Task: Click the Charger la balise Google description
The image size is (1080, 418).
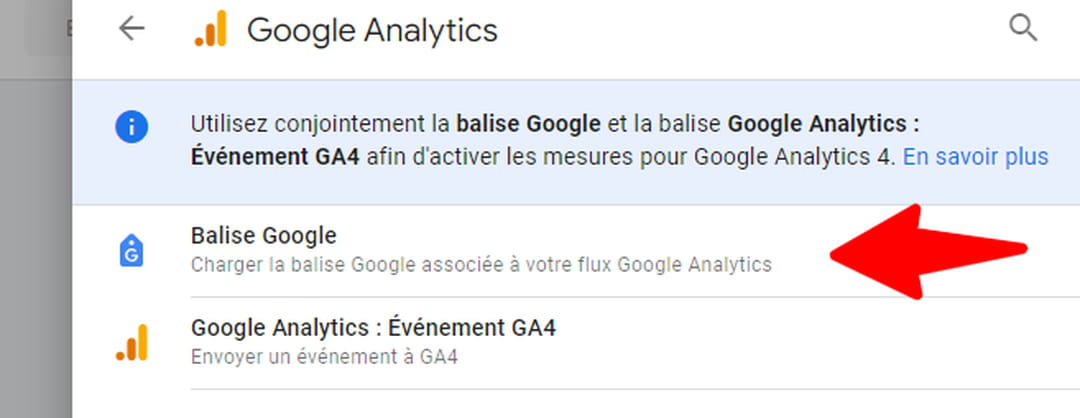Action: click(x=481, y=264)
